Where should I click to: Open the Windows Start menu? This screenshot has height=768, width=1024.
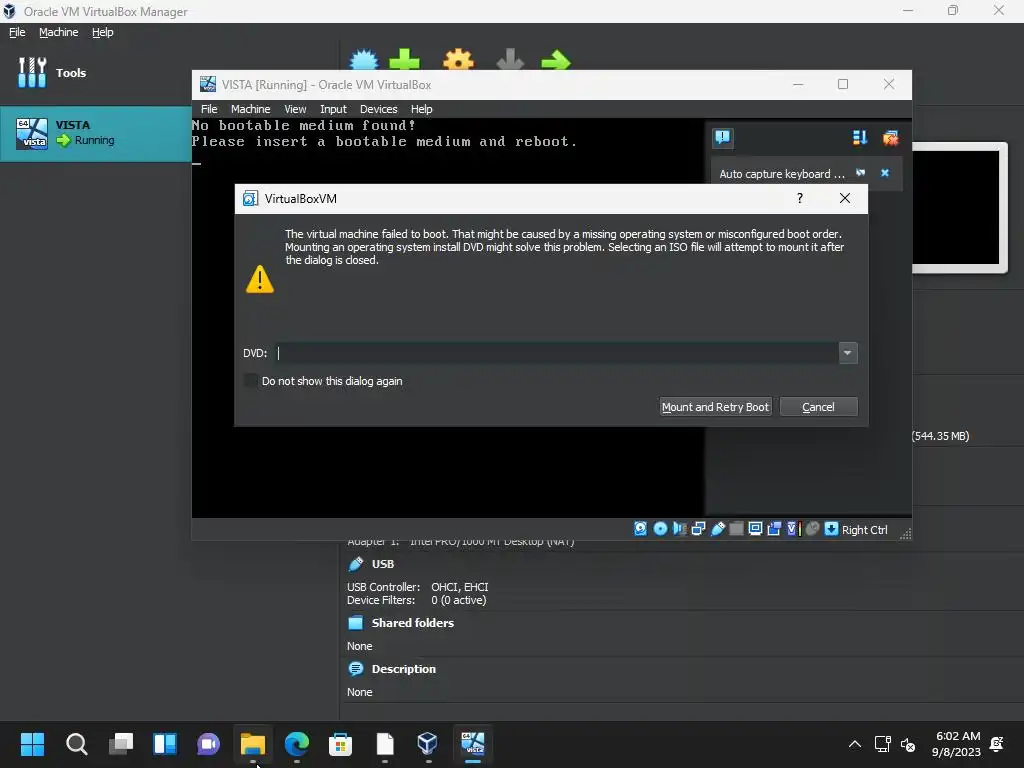click(x=32, y=744)
